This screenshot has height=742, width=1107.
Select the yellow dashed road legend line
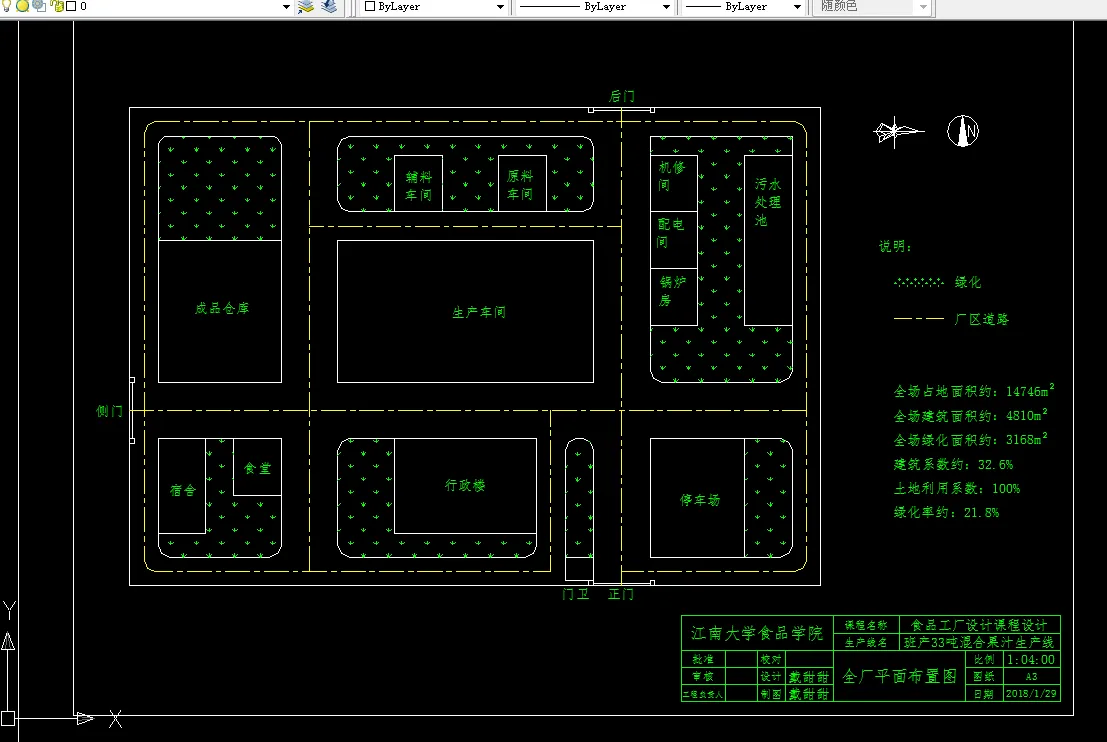918,318
